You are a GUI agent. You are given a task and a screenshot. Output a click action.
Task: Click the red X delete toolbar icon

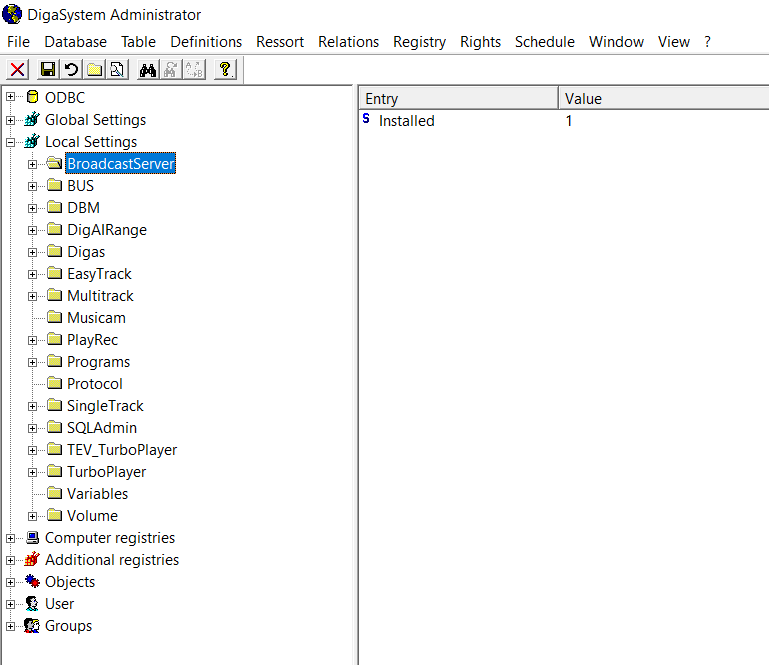18,69
